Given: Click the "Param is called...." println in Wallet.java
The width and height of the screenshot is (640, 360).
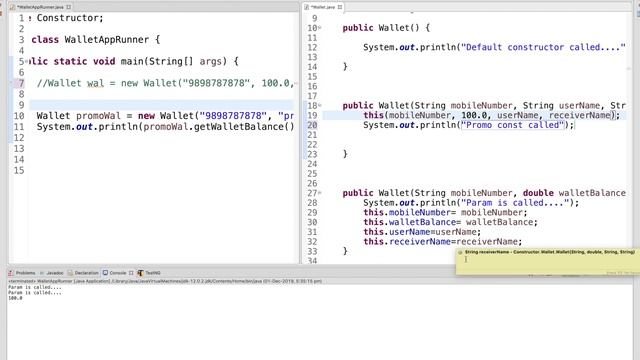Looking at the screenshot, I should (471, 203).
